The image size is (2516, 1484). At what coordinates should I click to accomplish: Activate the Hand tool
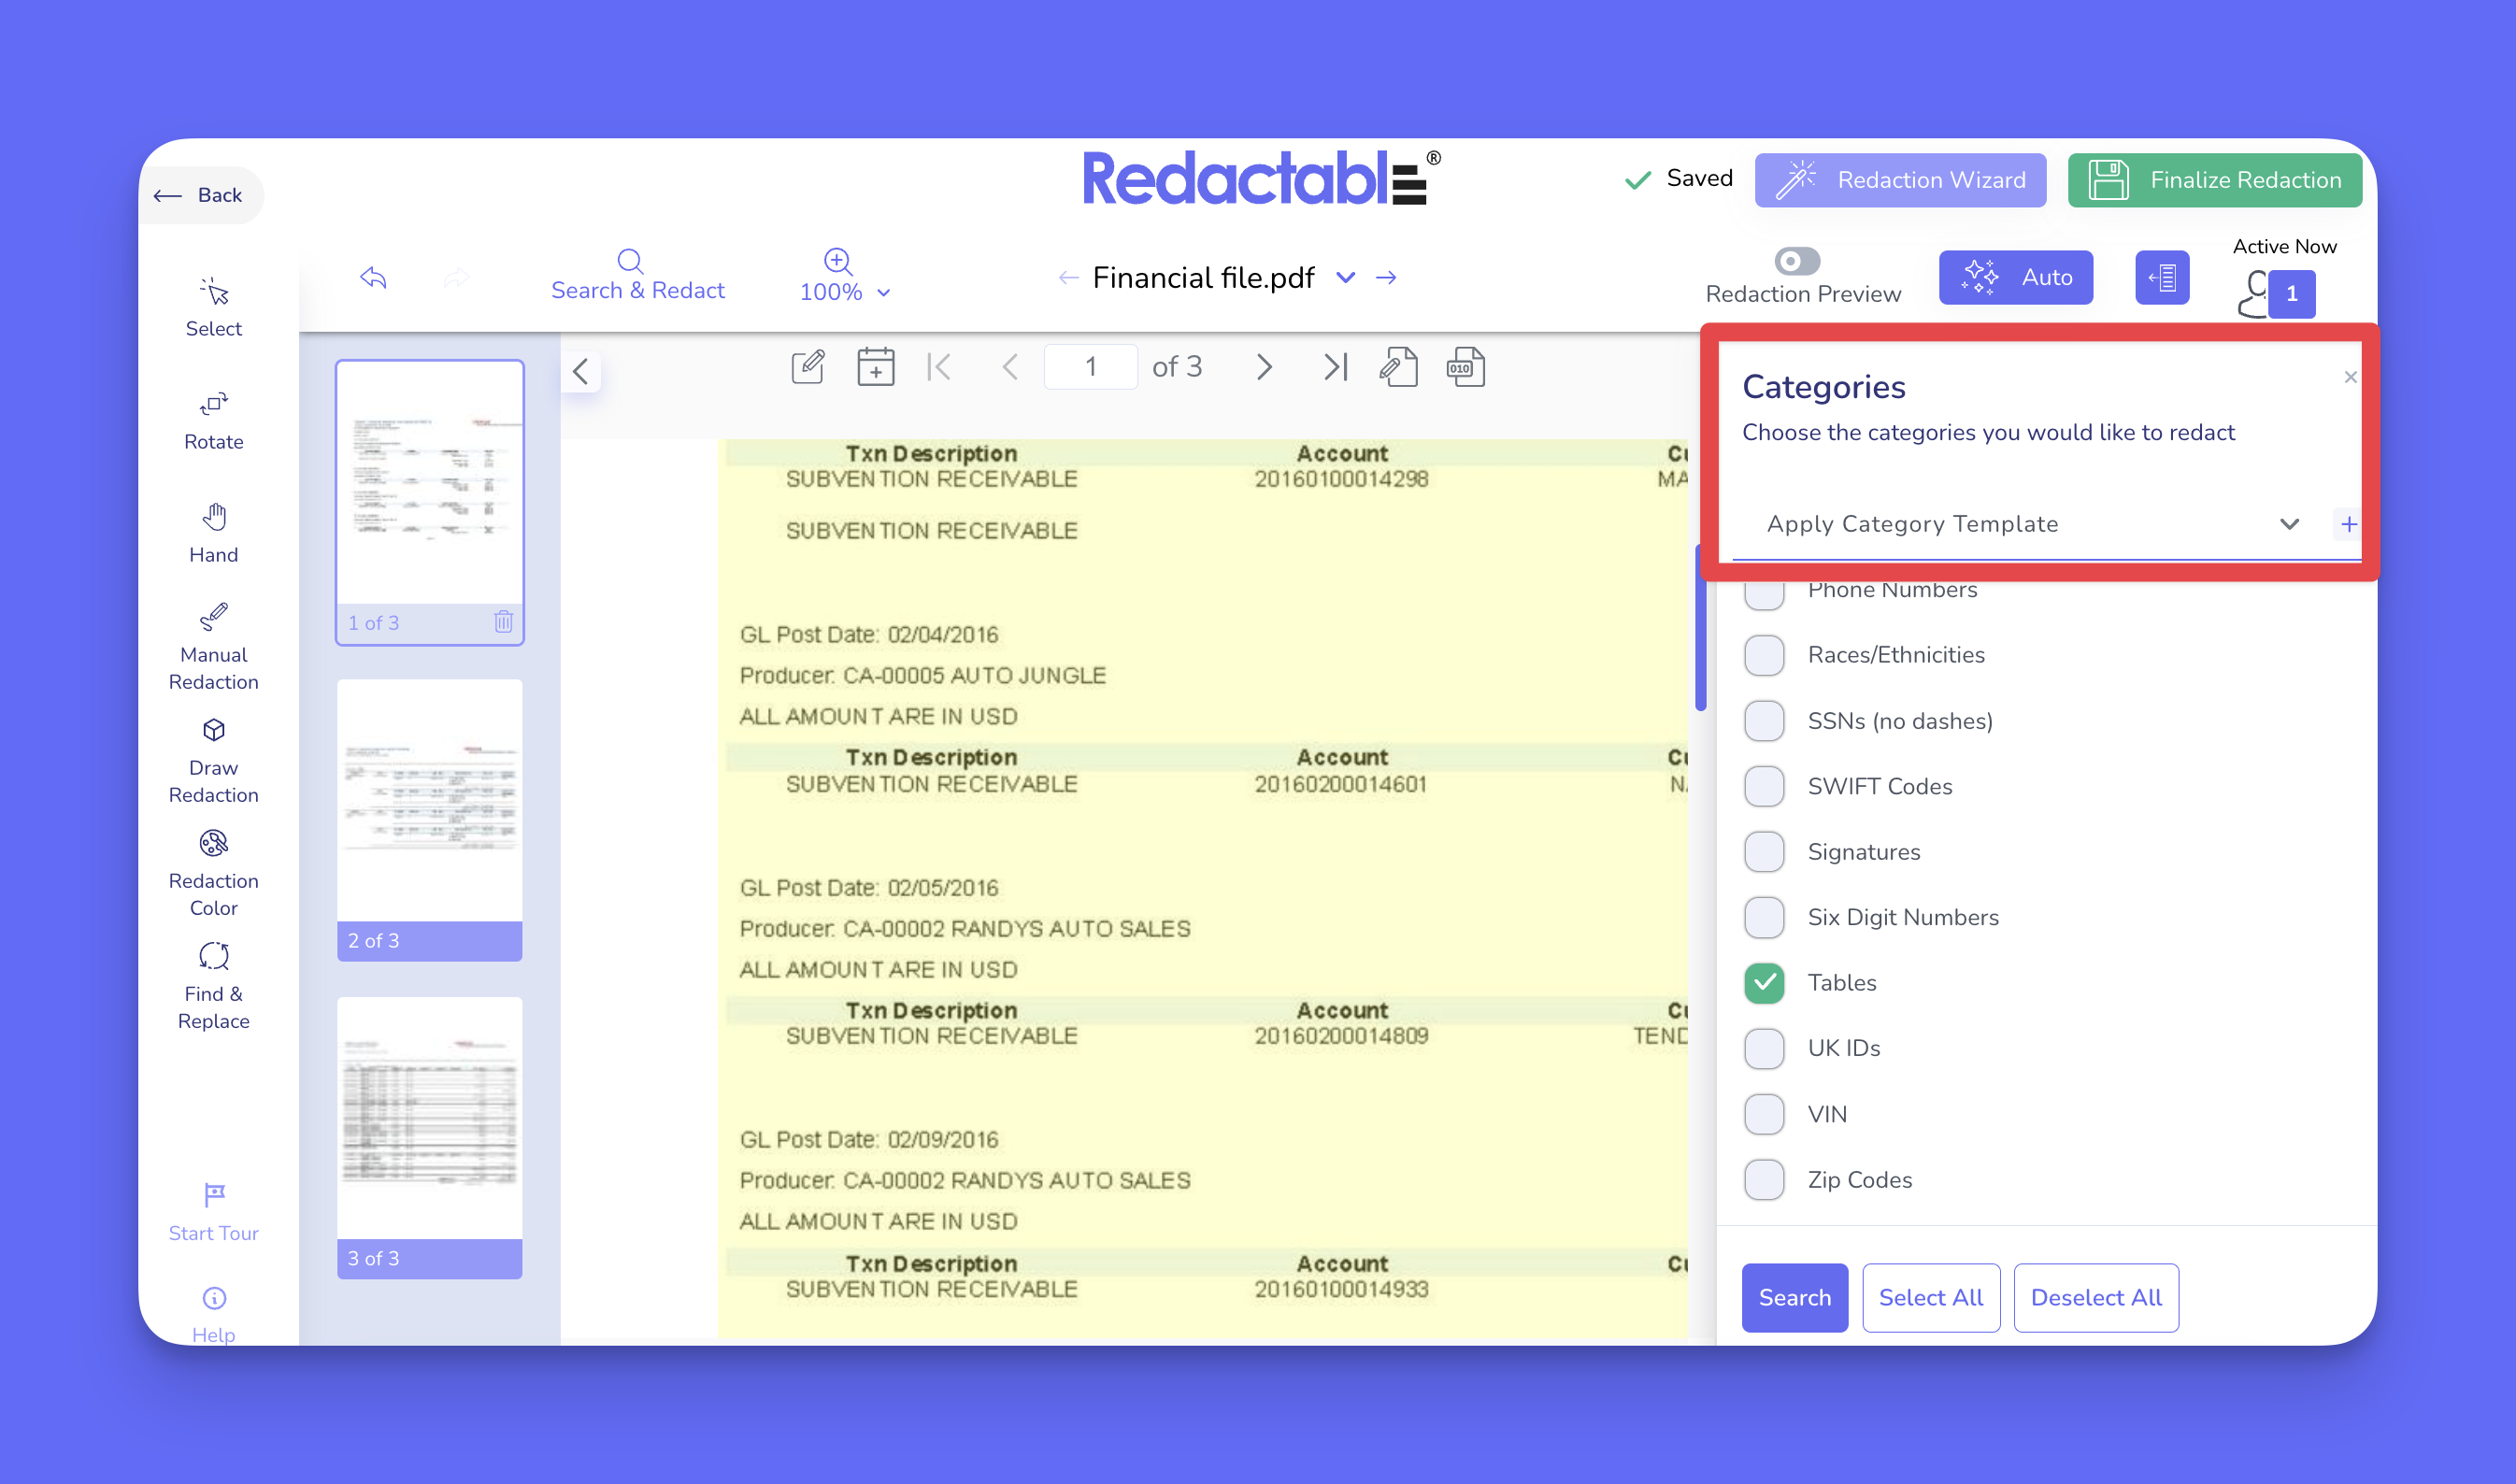pyautogui.click(x=213, y=532)
